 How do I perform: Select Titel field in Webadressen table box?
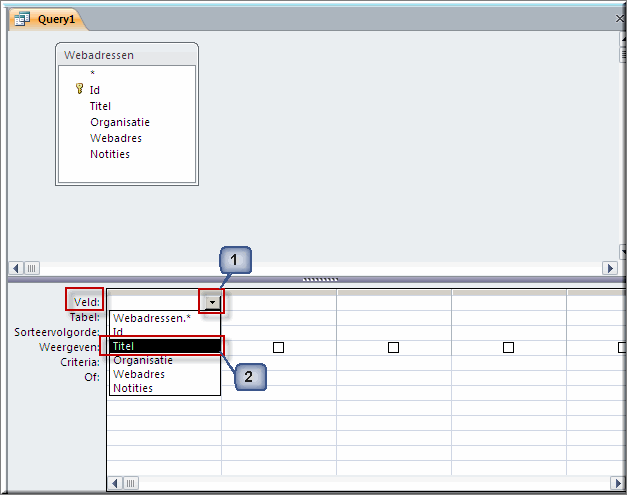click(x=100, y=106)
